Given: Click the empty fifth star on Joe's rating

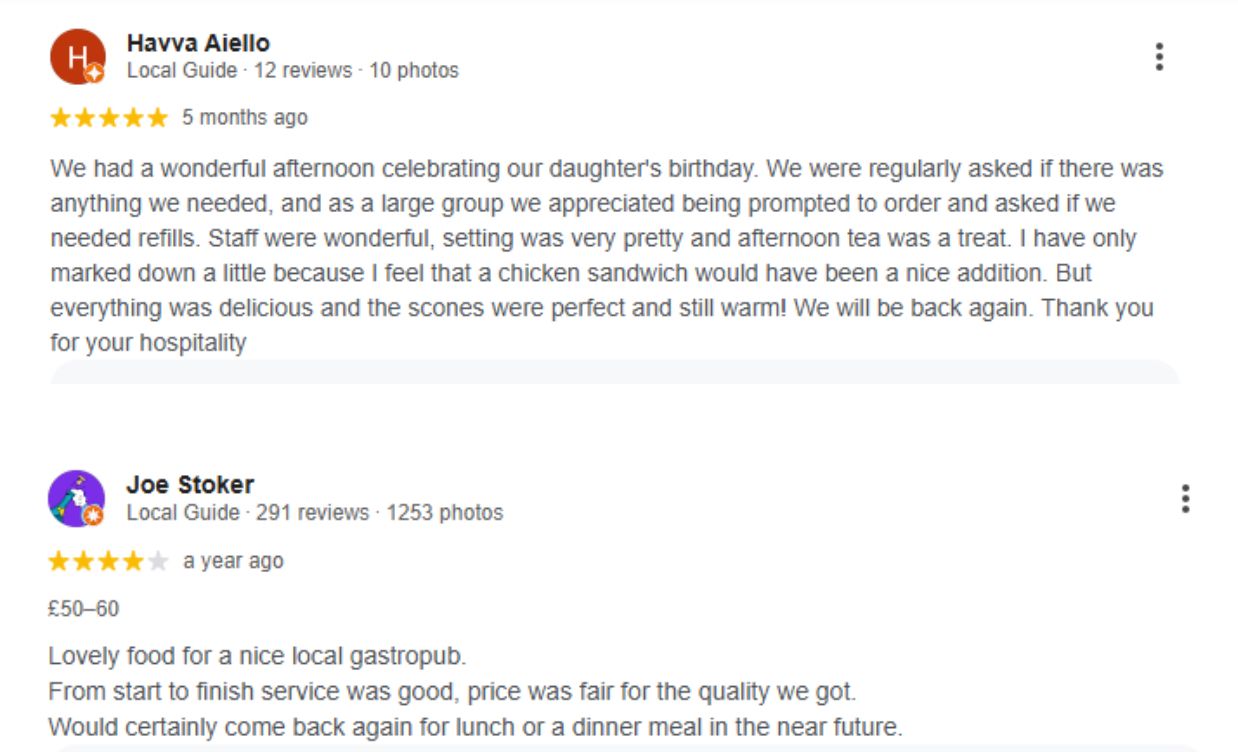Looking at the screenshot, I should (158, 561).
